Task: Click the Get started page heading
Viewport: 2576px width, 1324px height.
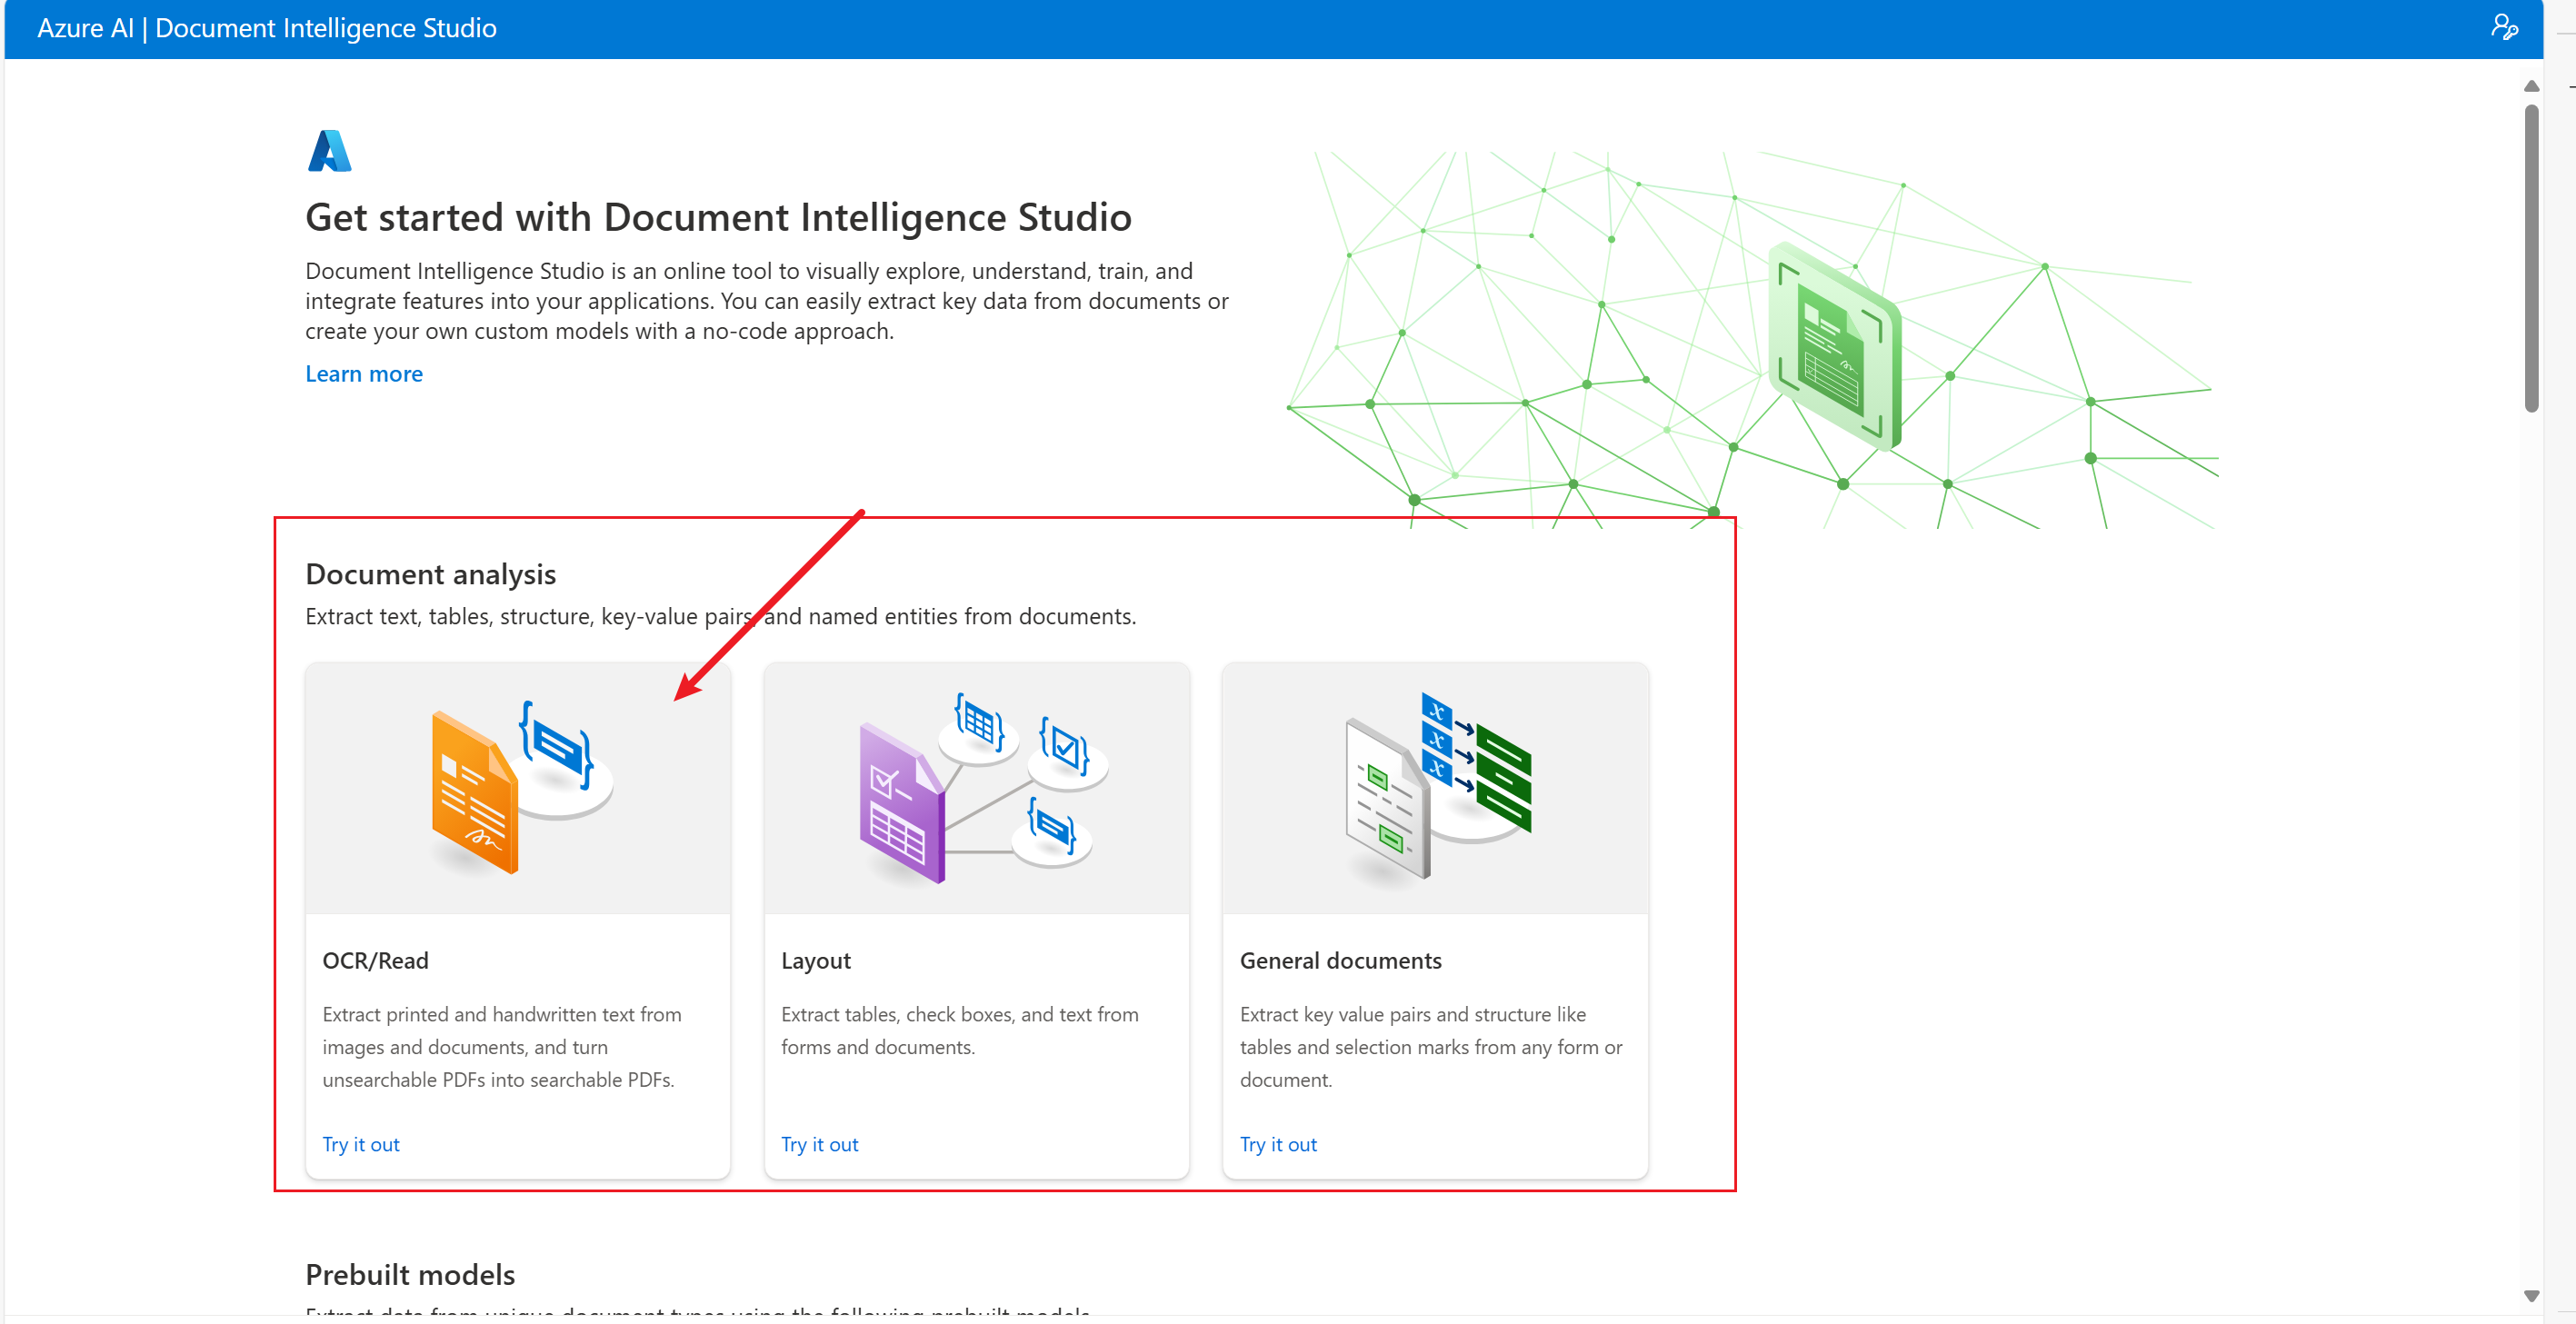Action: pos(717,217)
